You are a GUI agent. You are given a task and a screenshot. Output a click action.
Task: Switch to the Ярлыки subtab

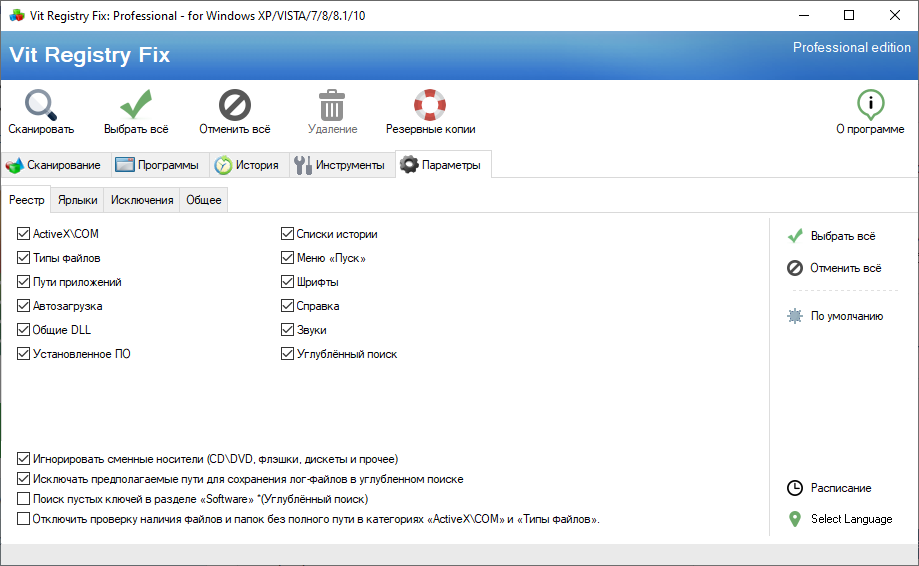(x=77, y=200)
